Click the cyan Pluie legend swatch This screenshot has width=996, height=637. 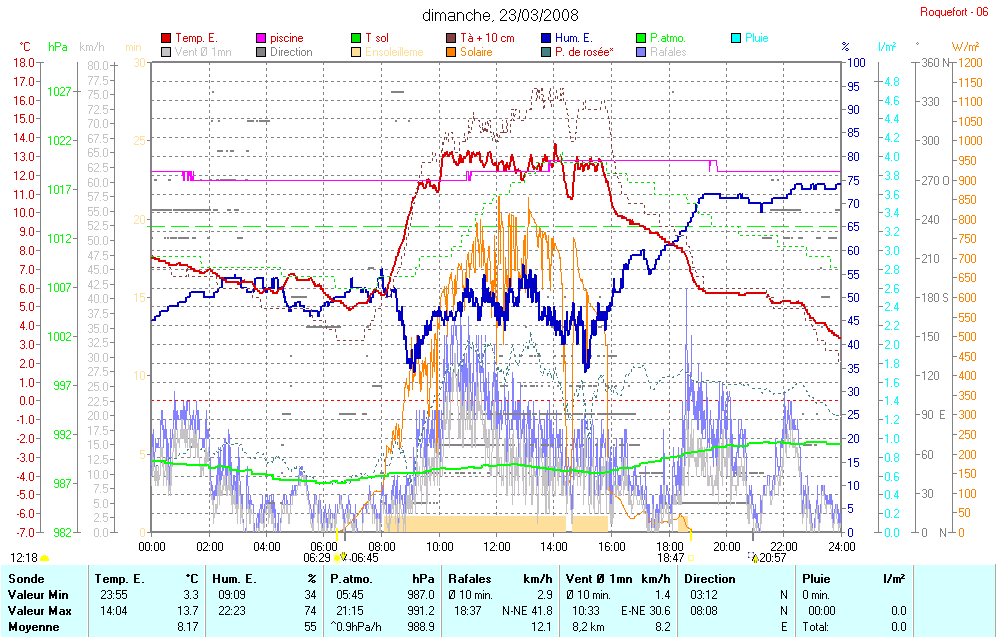click(736, 38)
